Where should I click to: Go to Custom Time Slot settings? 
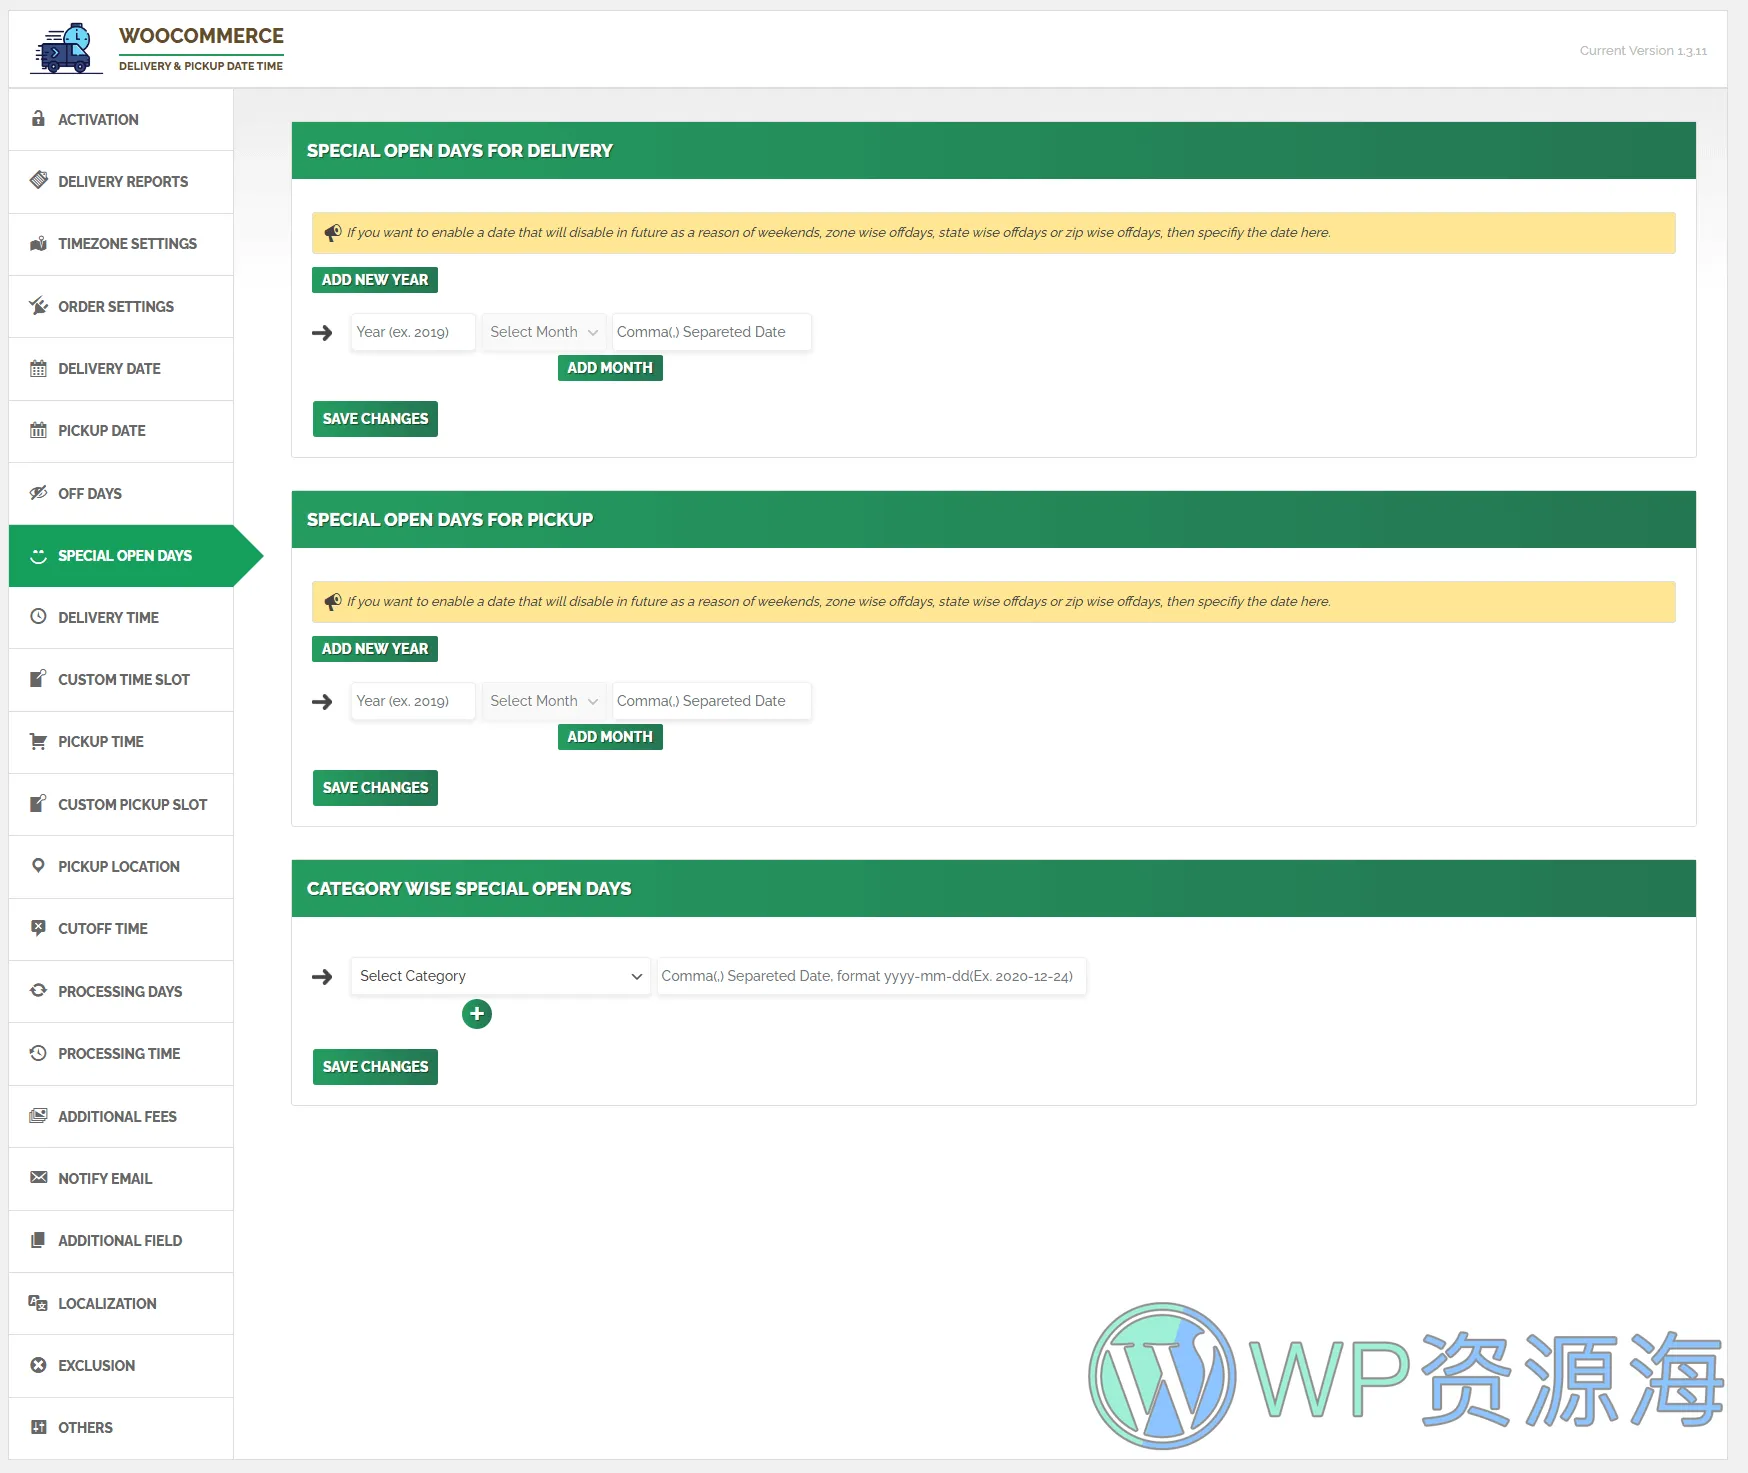coord(123,680)
